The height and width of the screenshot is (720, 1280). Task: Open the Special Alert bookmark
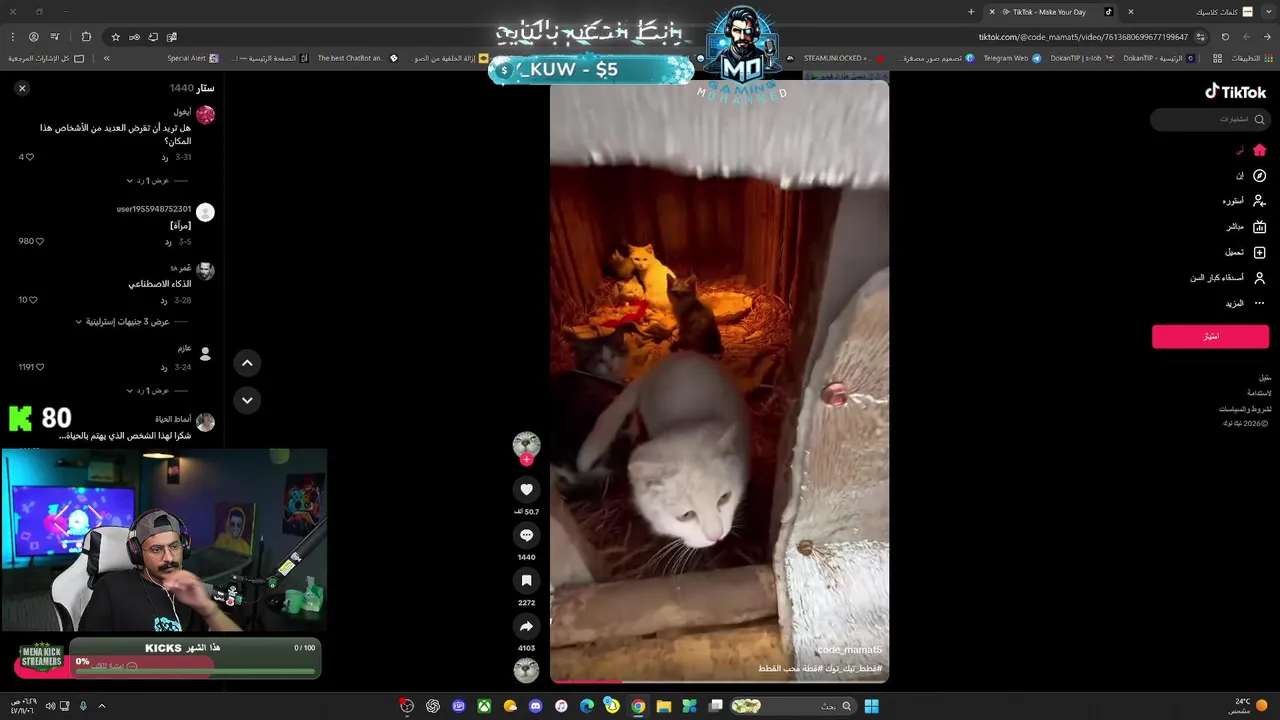[x=192, y=58]
